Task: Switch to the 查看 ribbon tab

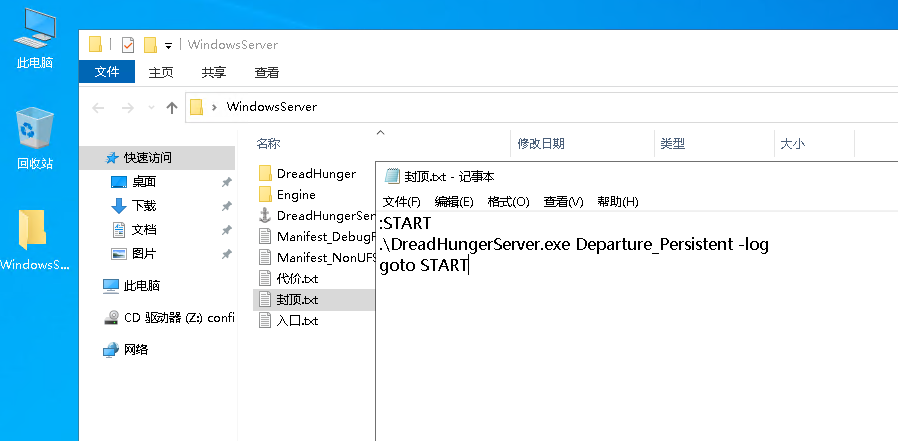Action: pyautogui.click(x=267, y=72)
